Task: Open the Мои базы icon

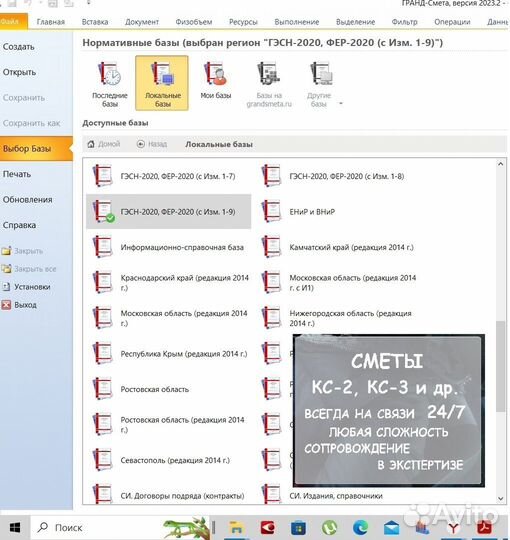Action: coord(216,80)
